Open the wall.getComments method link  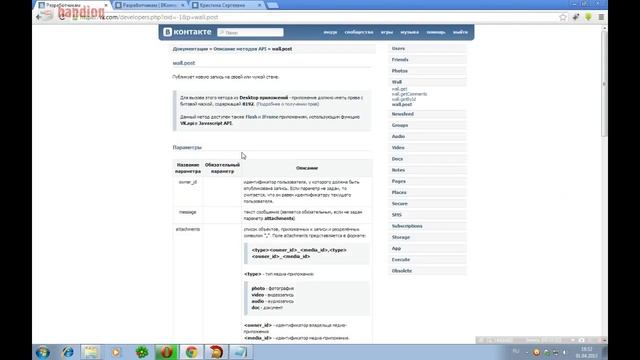(409, 94)
